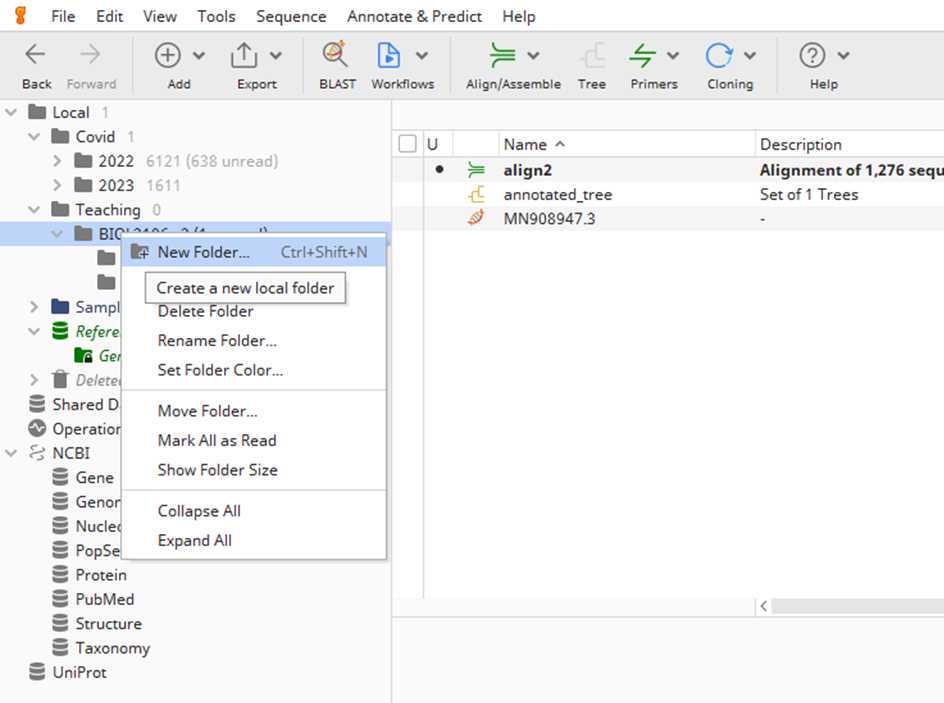Viewport: 944px width, 703px height.
Task: Expand the 2023 folder node
Action: 57,185
